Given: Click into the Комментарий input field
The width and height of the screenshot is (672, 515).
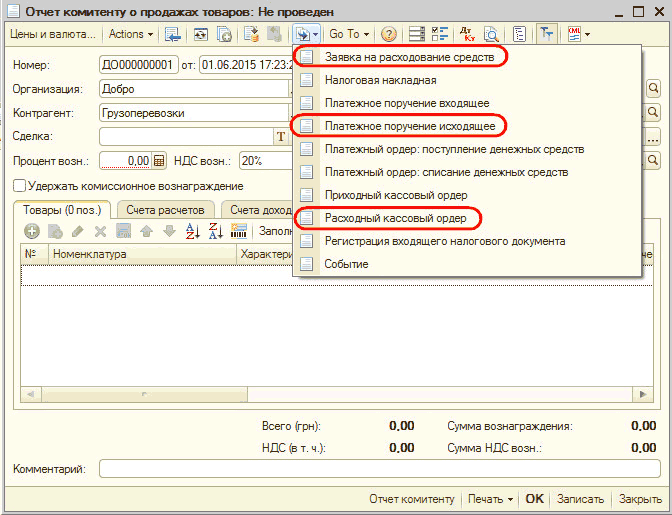Looking at the screenshot, I should pos(378,468).
